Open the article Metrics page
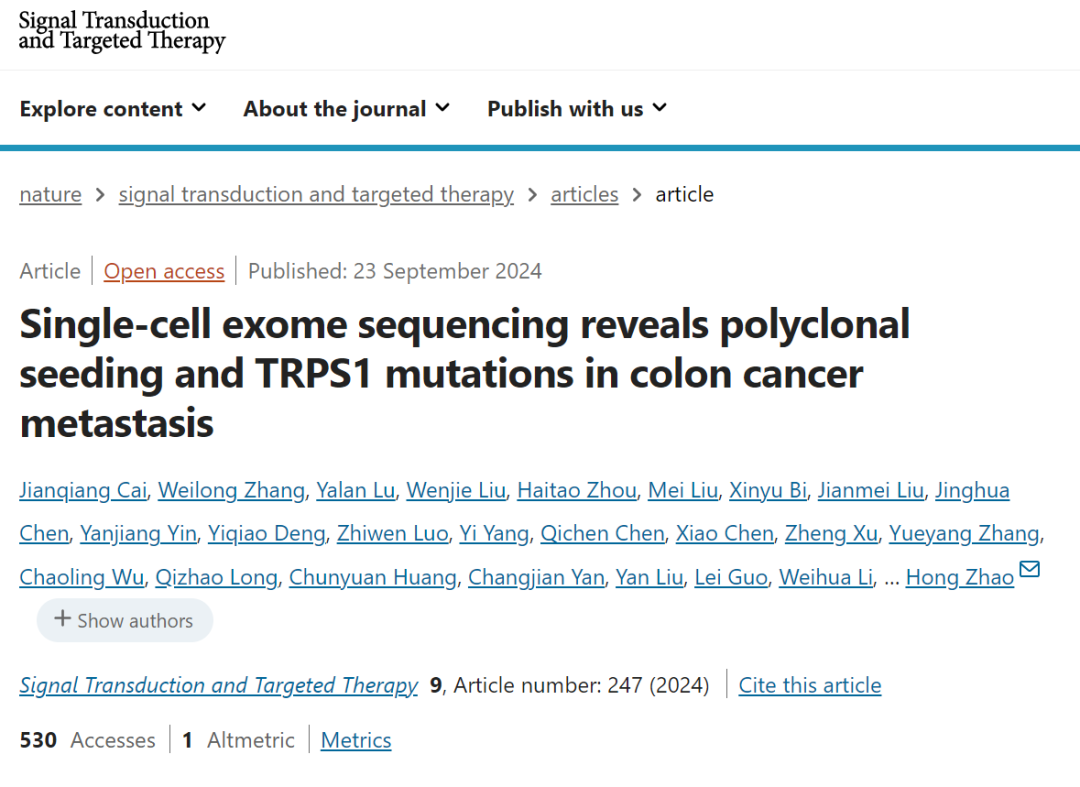This screenshot has height=787, width=1080. (x=356, y=740)
